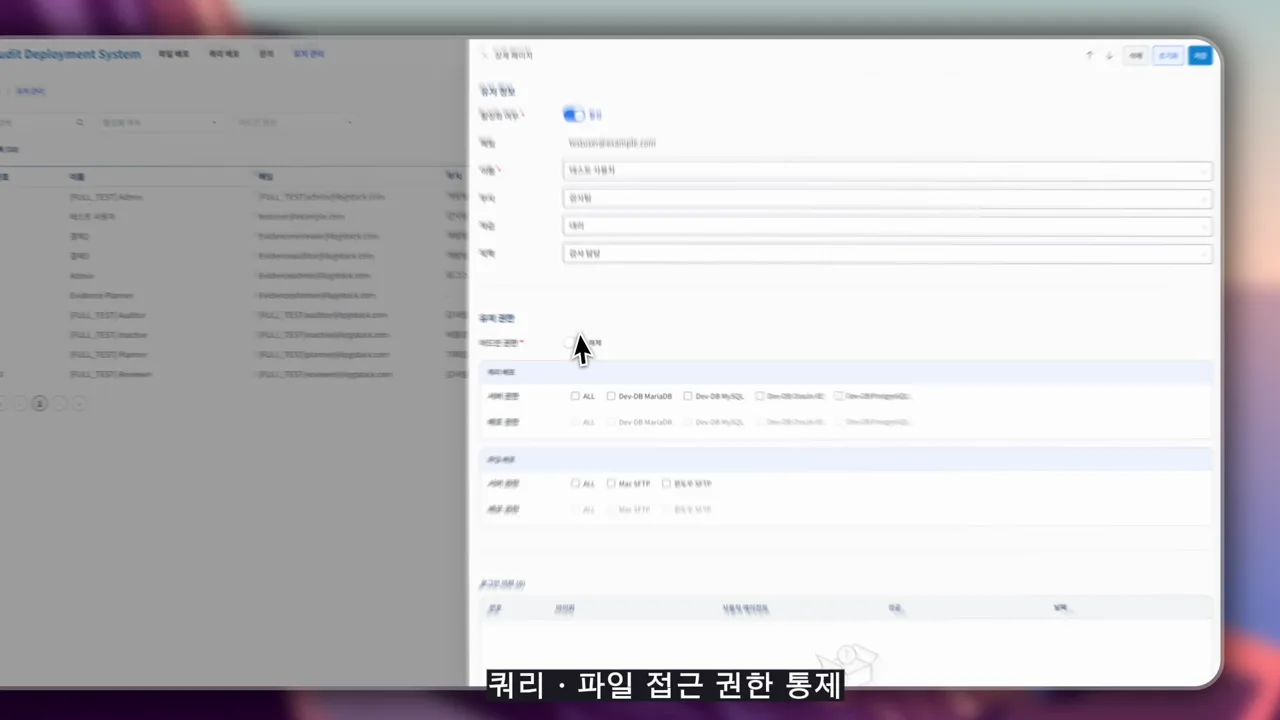1280x720 pixels.
Task: Click the test user email text field
Action: tap(612, 143)
